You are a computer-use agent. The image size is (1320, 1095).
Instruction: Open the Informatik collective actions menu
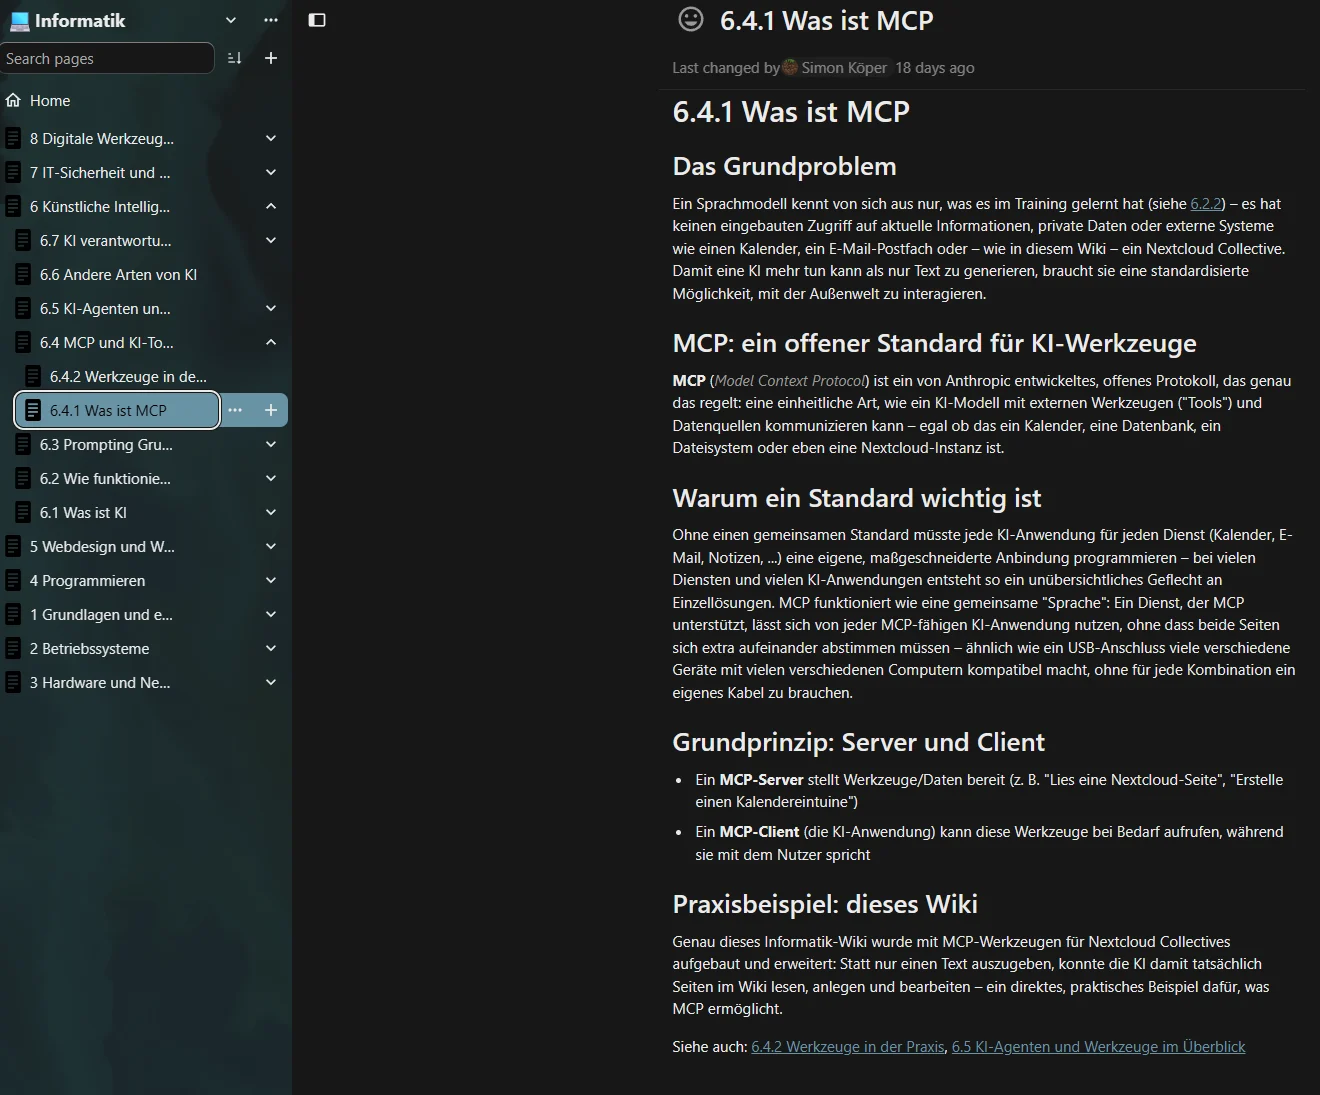271,20
